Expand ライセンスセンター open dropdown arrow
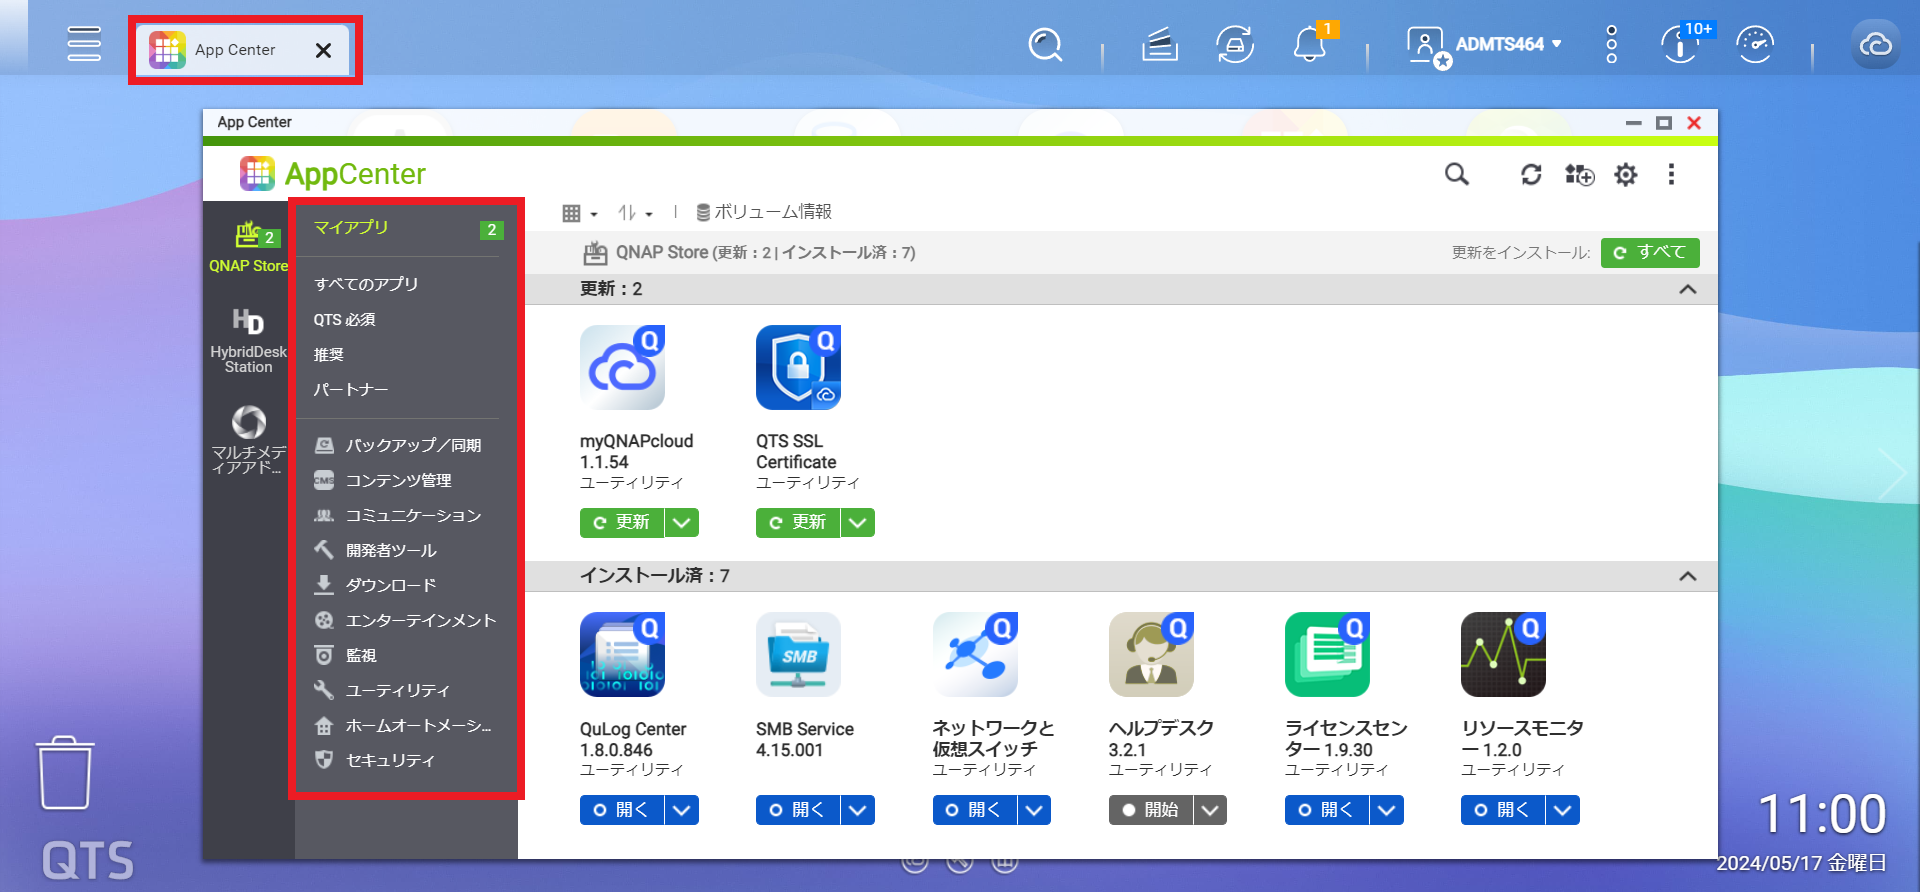 (x=1387, y=810)
